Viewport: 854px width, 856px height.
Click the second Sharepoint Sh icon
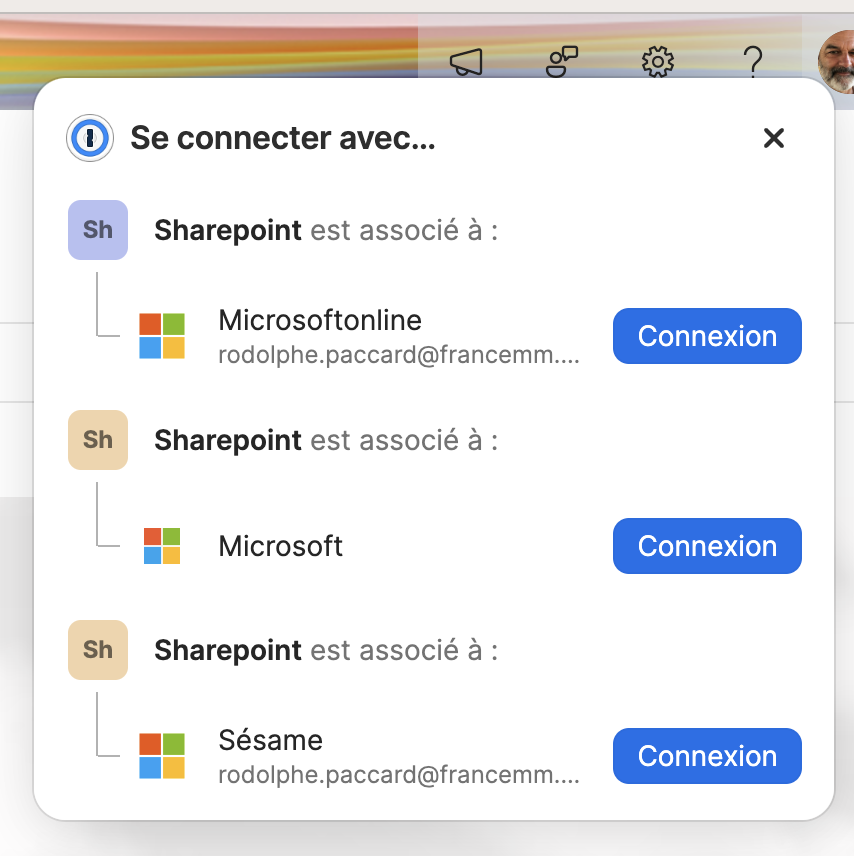point(98,440)
